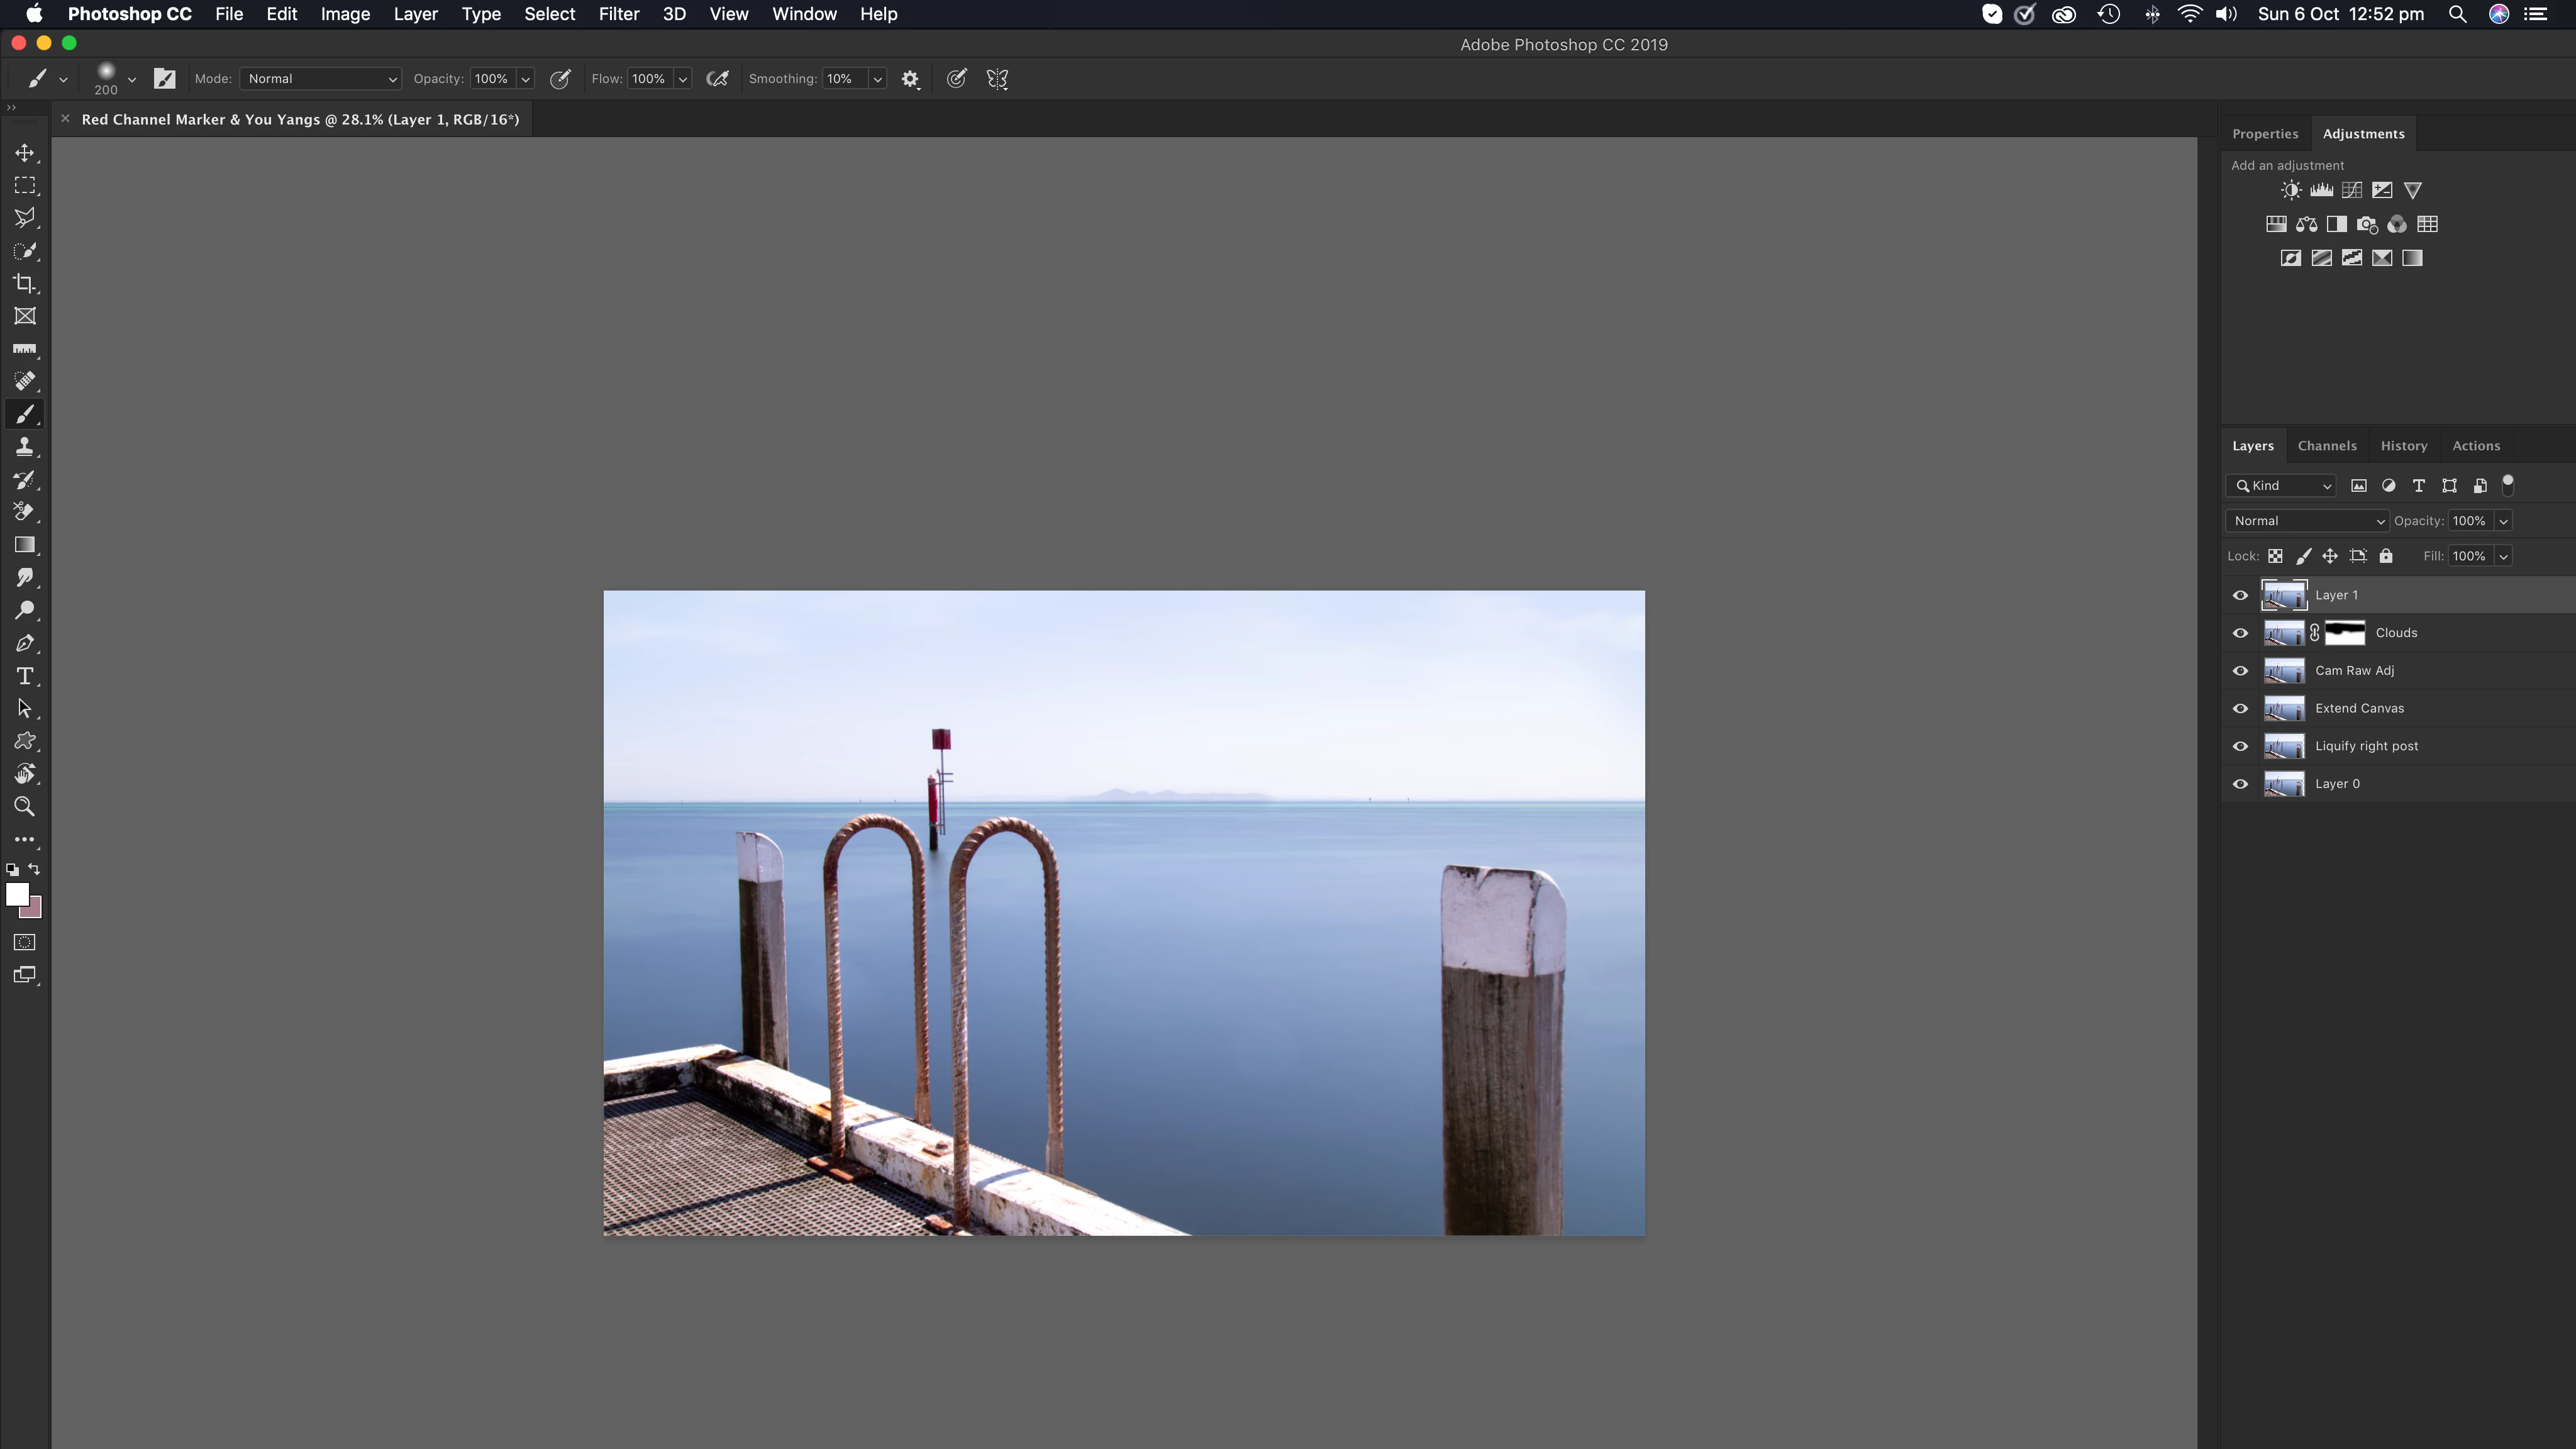2576x1449 pixels.
Task: Select the Crop tool
Action: pos(24,284)
